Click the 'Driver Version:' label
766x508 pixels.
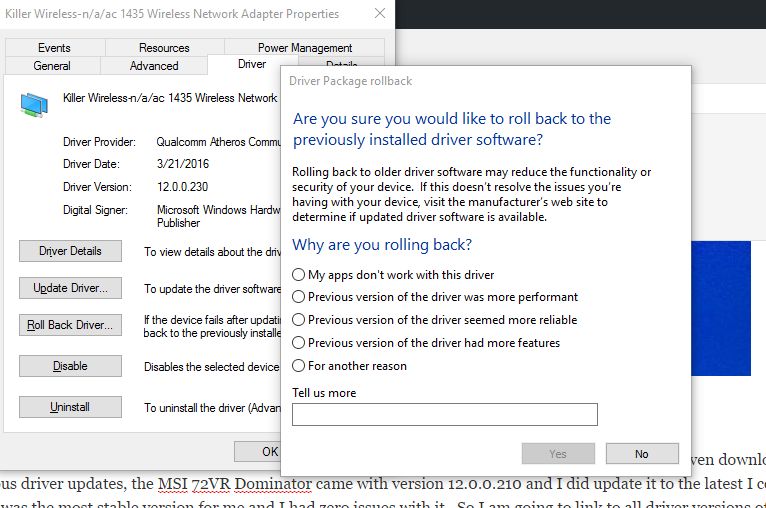(x=97, y=187)
